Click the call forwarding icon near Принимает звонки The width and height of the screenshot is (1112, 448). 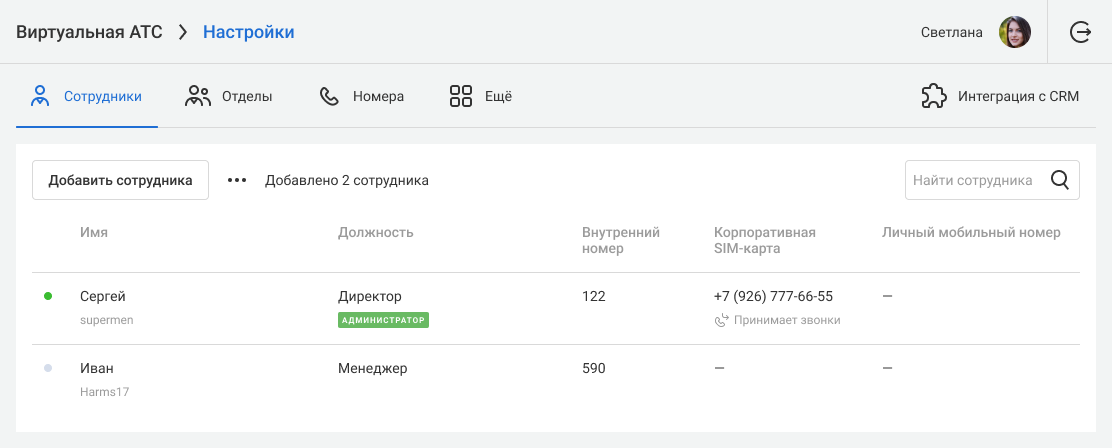pos(721,320)
